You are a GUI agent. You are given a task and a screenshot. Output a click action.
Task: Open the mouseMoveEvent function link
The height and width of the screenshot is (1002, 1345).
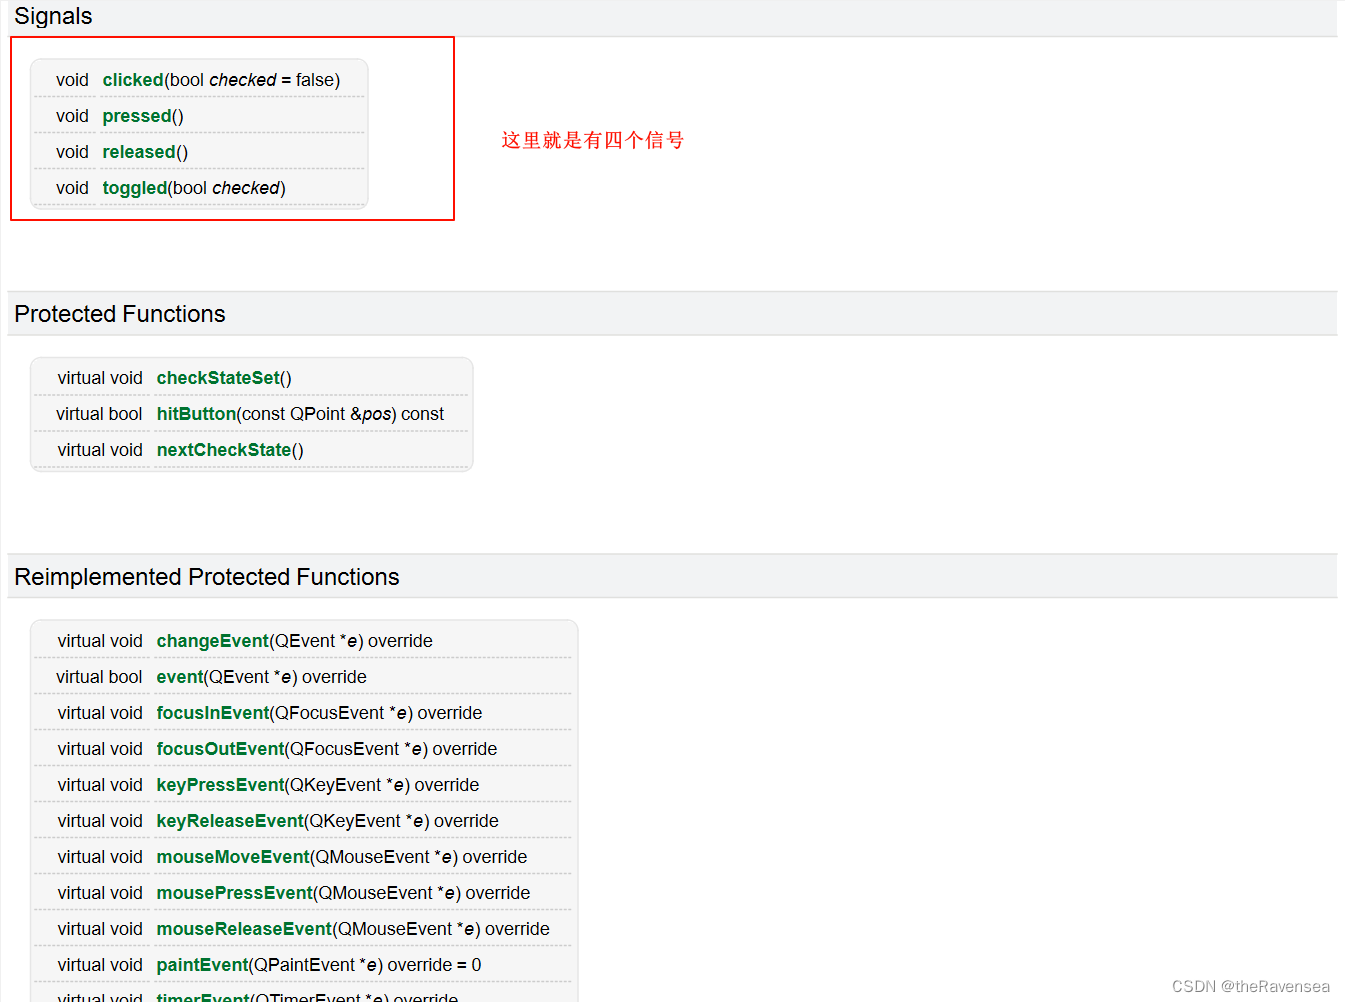[x=233, y=857]
